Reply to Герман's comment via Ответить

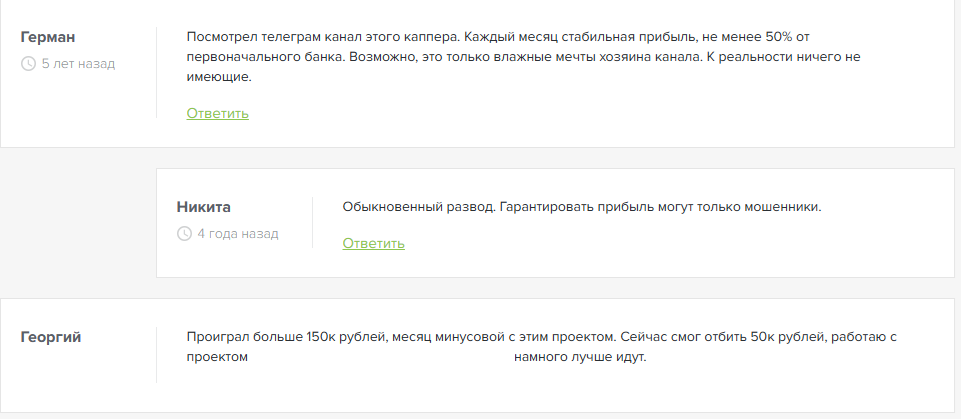click(218, 113)
